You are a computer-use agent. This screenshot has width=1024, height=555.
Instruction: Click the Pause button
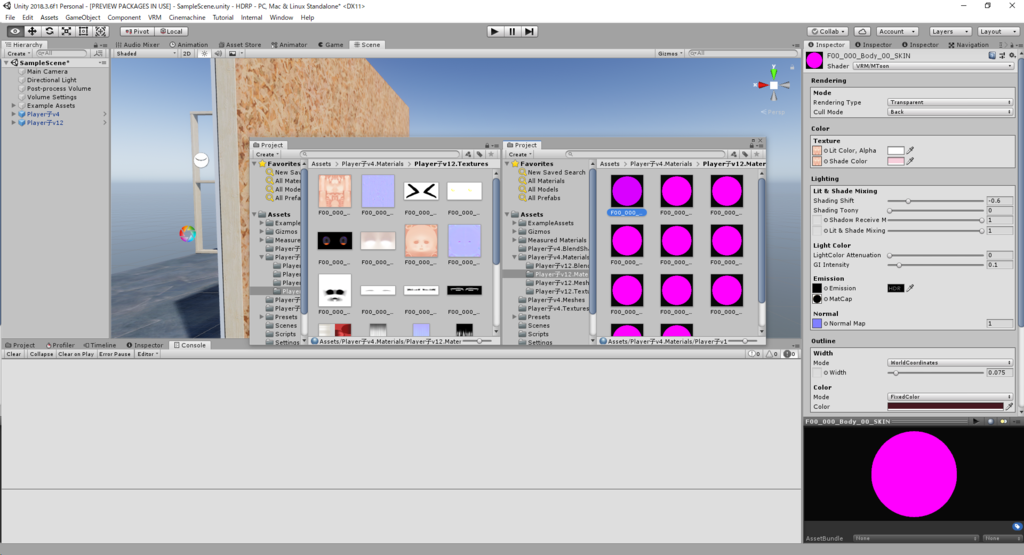pos(512,31)
